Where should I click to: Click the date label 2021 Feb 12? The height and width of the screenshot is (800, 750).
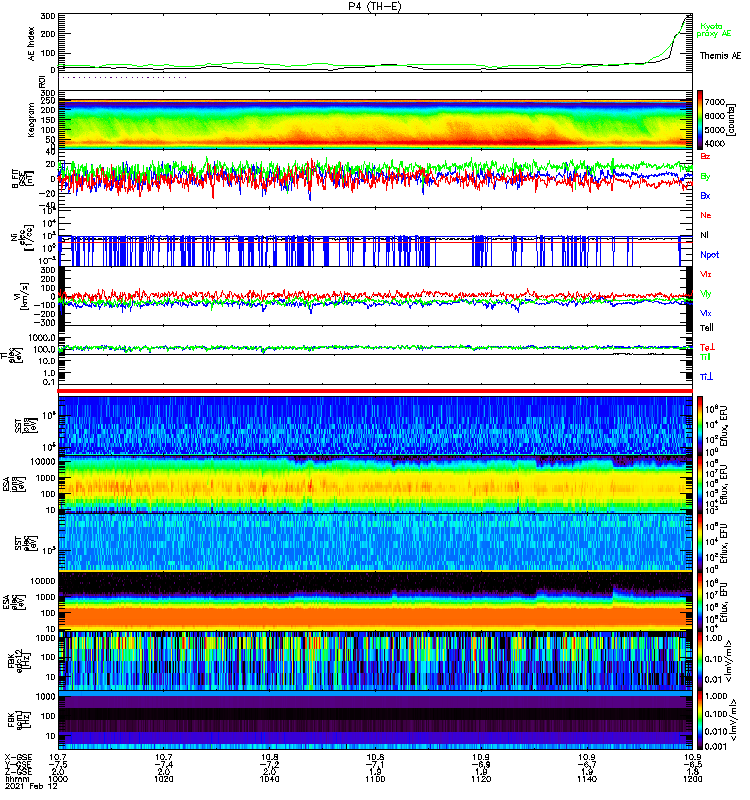point(31,787)
